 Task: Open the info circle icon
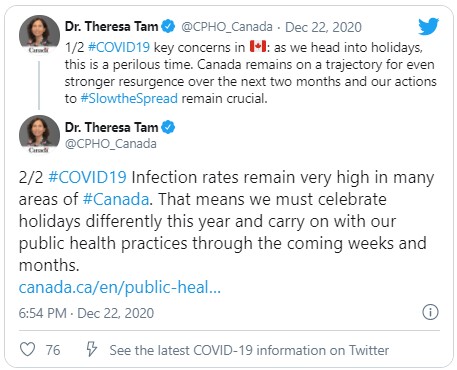click(430, 312)
